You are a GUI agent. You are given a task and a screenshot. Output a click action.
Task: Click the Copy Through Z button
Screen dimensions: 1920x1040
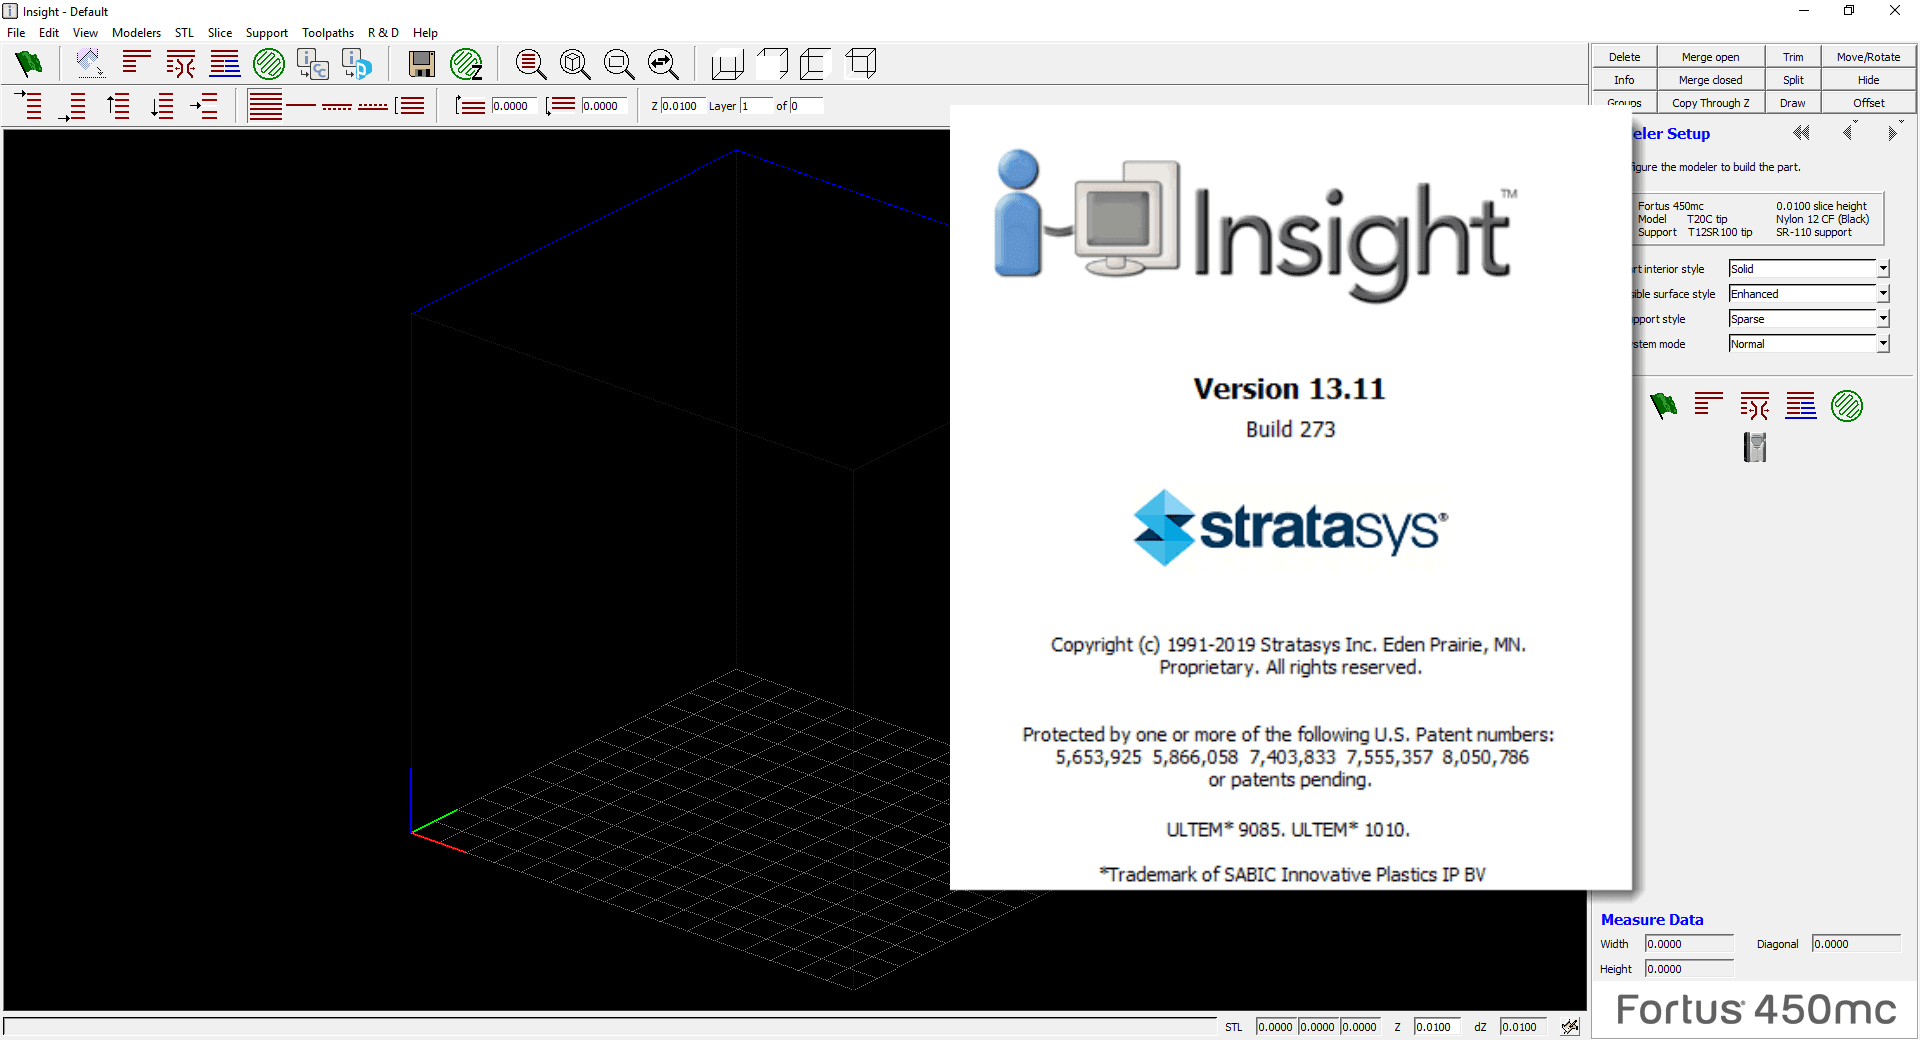point(1710,103)
